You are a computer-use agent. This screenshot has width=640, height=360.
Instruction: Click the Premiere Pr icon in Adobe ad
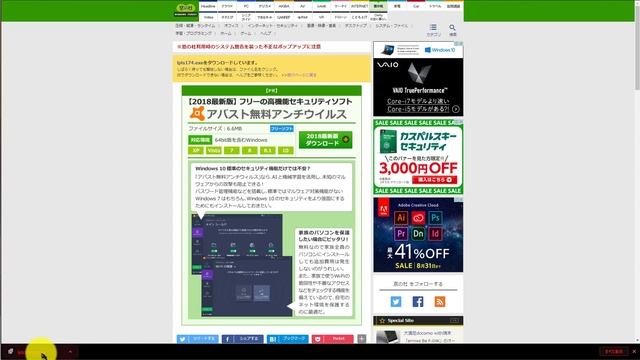pyautogui.click(x=401, y=233)
